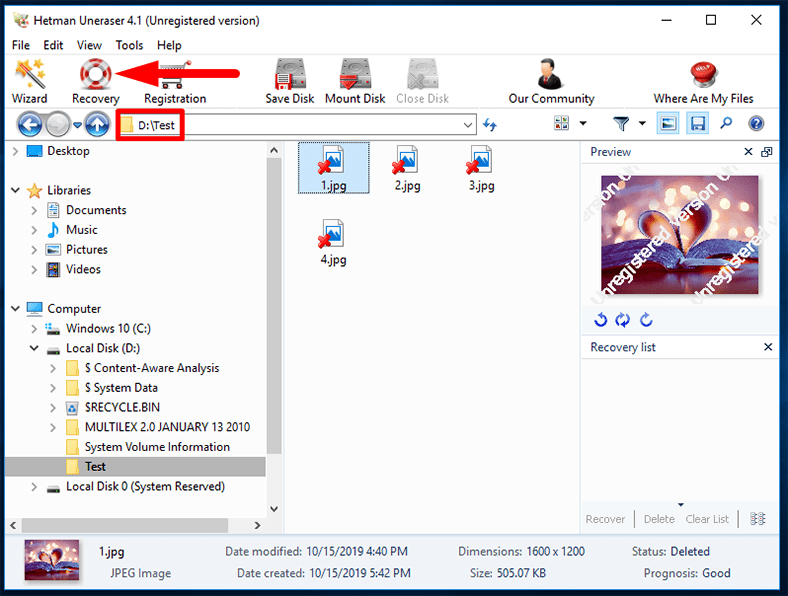The height and width of the screenshot is (596, 788).
Task: Select deleted file 1.jpg
Action: [334, 168]
